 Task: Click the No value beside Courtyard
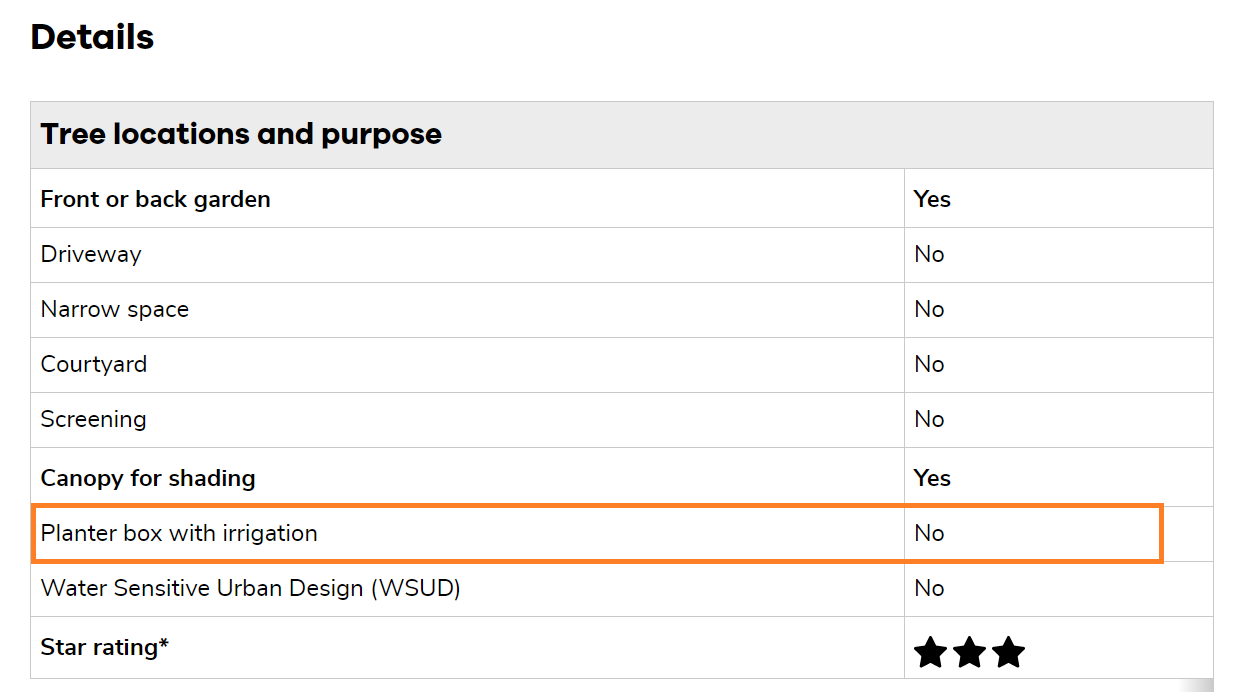click(x=929, y=364)
